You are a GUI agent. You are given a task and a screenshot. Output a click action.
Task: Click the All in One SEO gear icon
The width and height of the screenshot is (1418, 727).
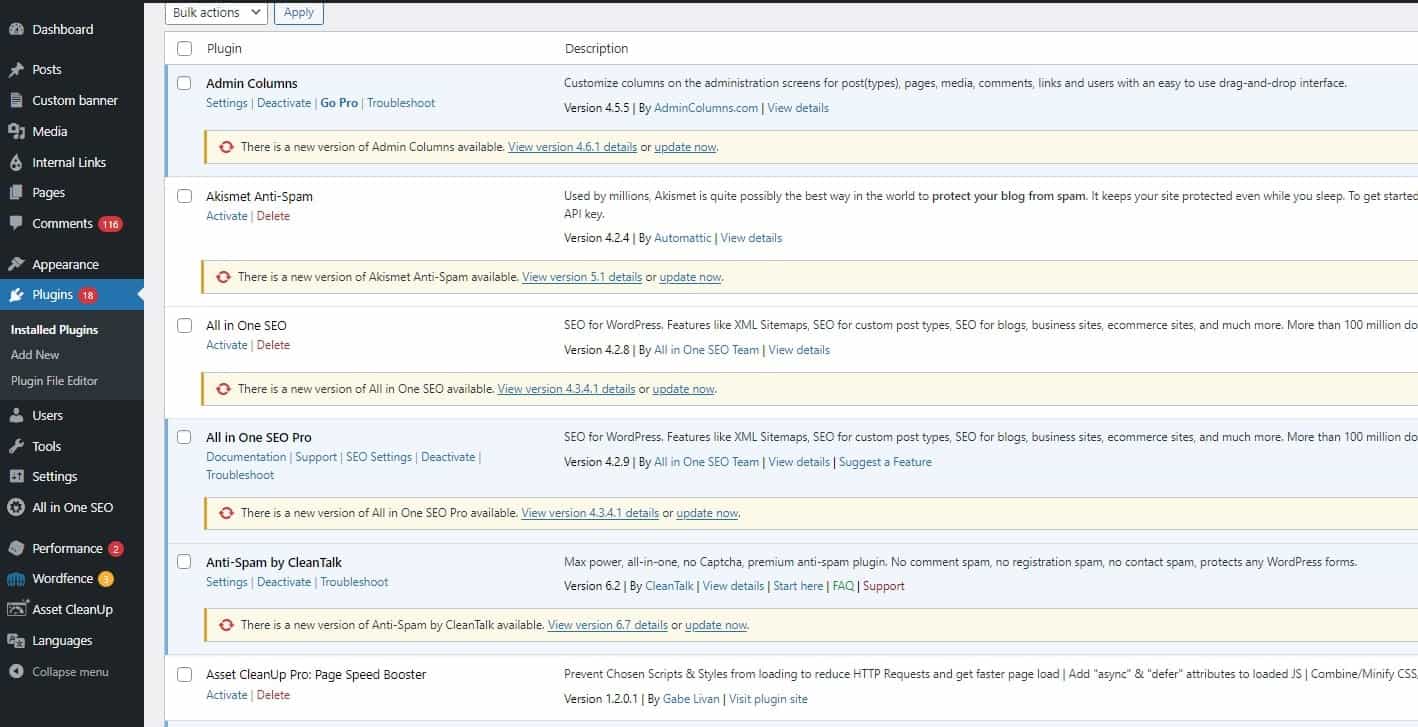(x=16, y=508)
